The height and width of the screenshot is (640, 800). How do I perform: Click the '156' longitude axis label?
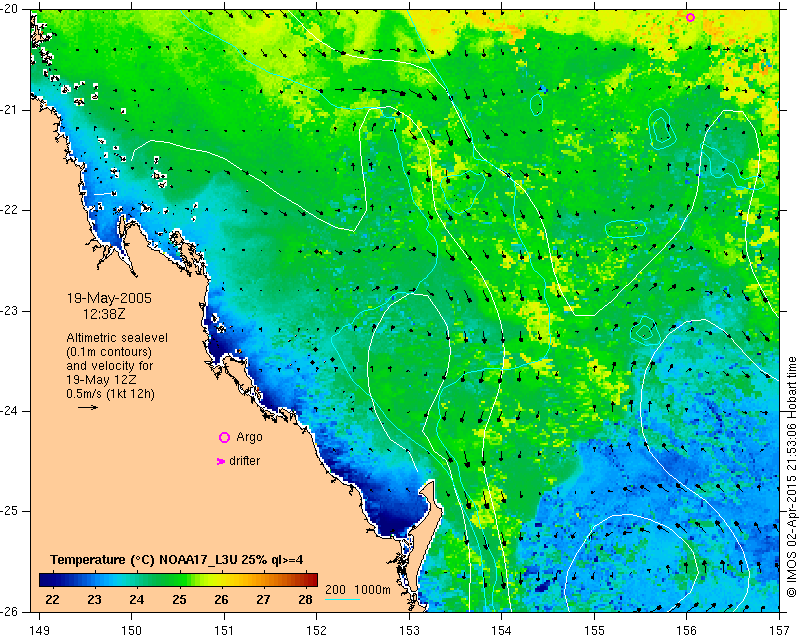[687, 631]
